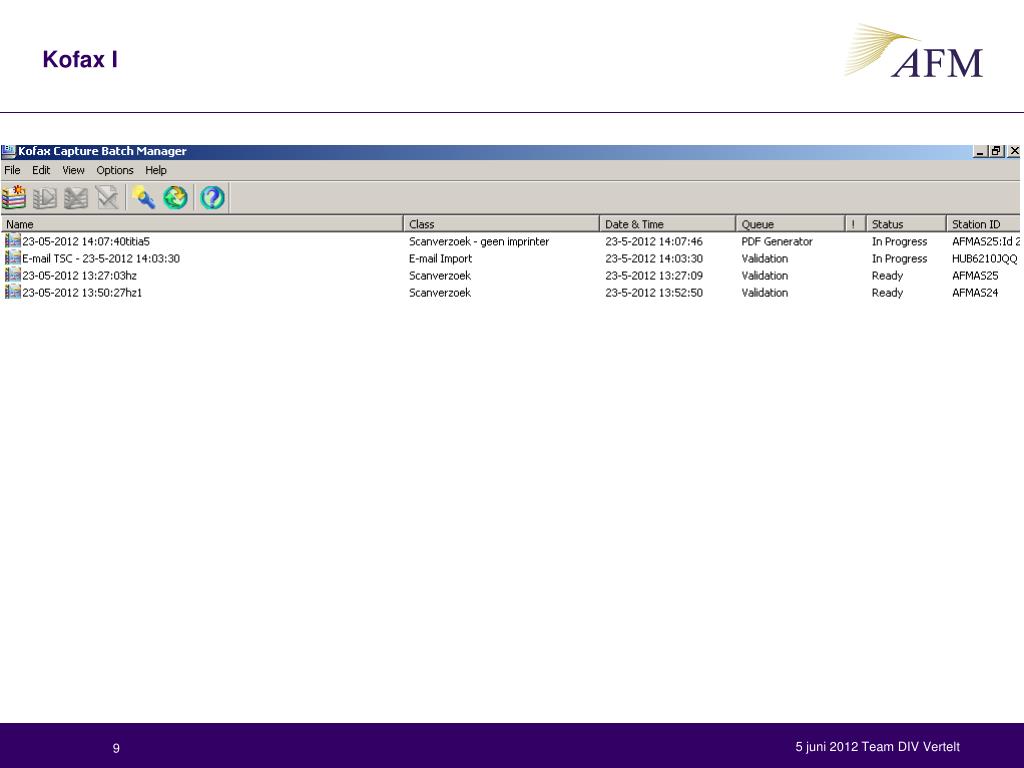Click the batch icon of 23-05-2012 13:50:27hz1
This screenshot has height=768, width=1024.
(x=12, y=292)
